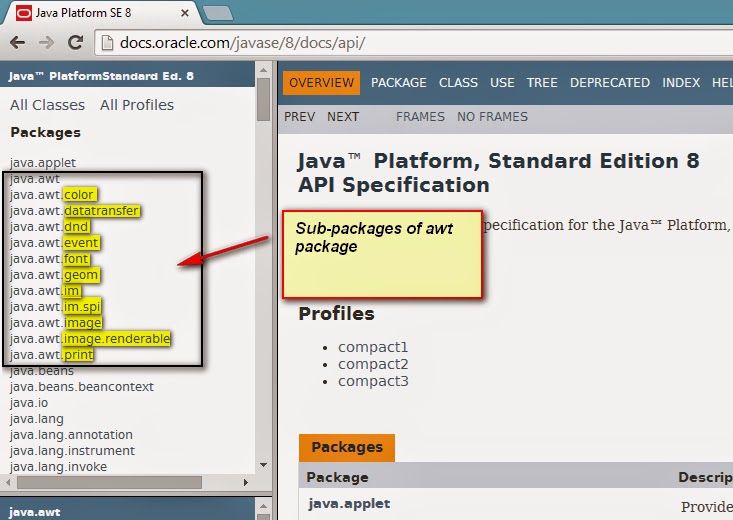Open the java.awt.font package
Viewport: 733px width, 520px height.
click(49, 259)
